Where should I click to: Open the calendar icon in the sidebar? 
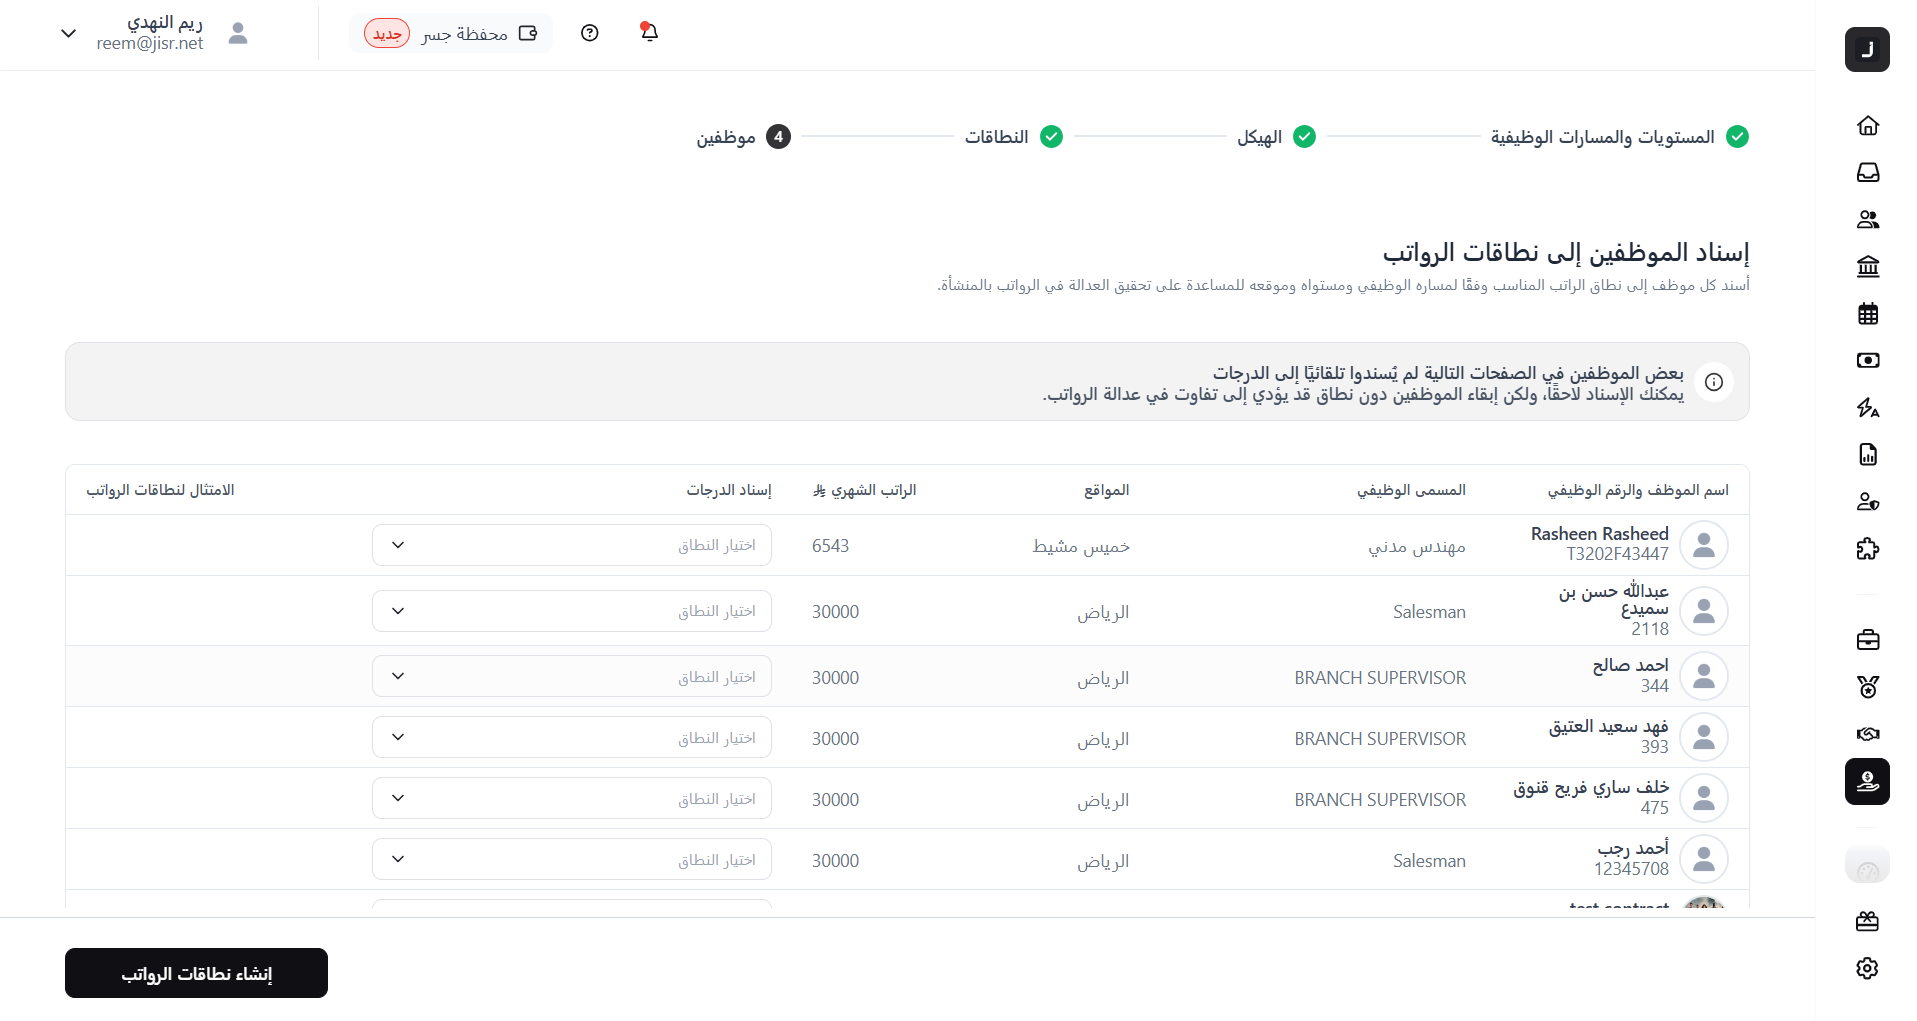[x=1867, y=314]
